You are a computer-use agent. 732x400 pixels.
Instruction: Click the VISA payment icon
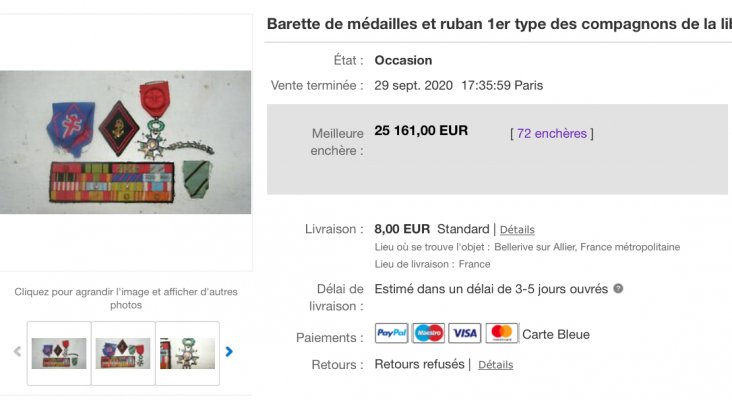[465, 333]
